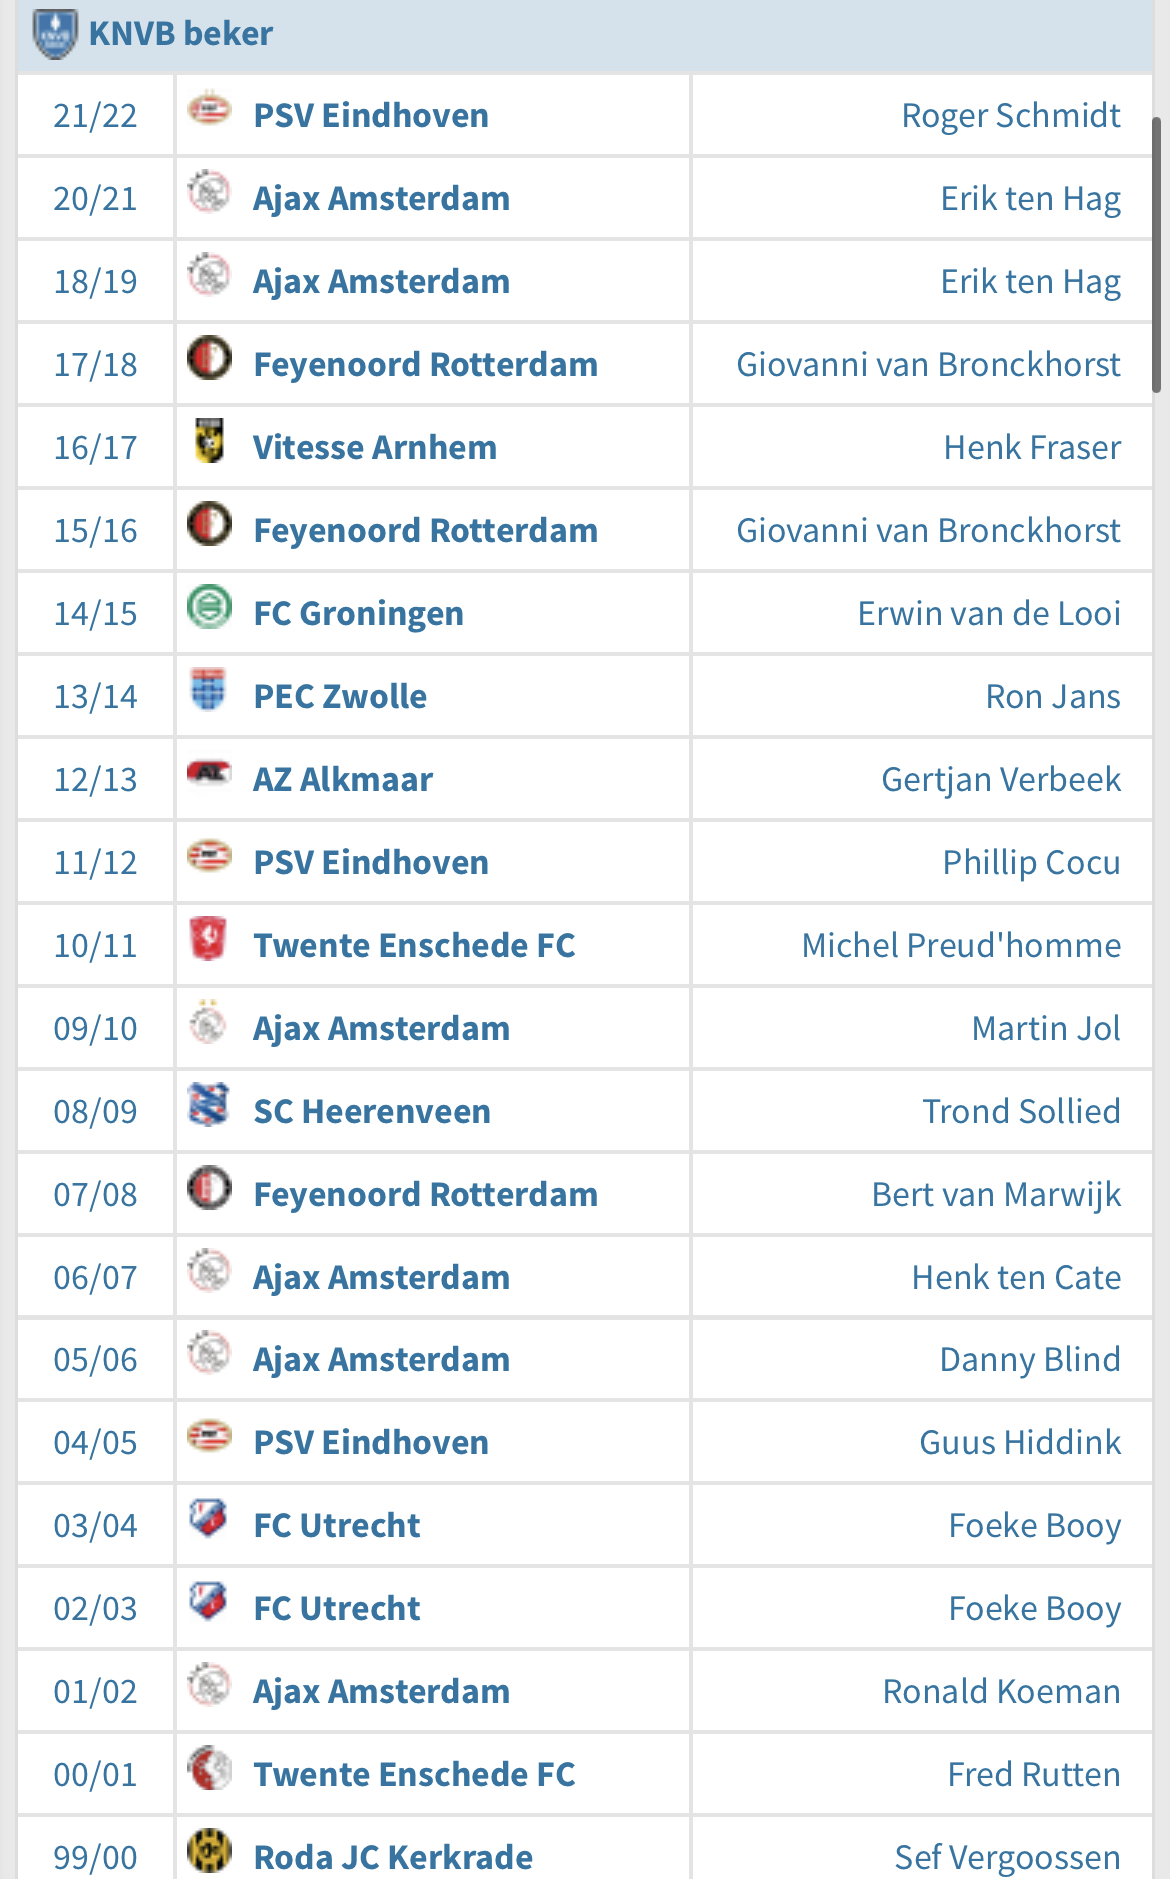Click the AZ Alkmaar club crest
Image resolution: width=1170 pixels, height=1879 pixels.
click(209, 772)
